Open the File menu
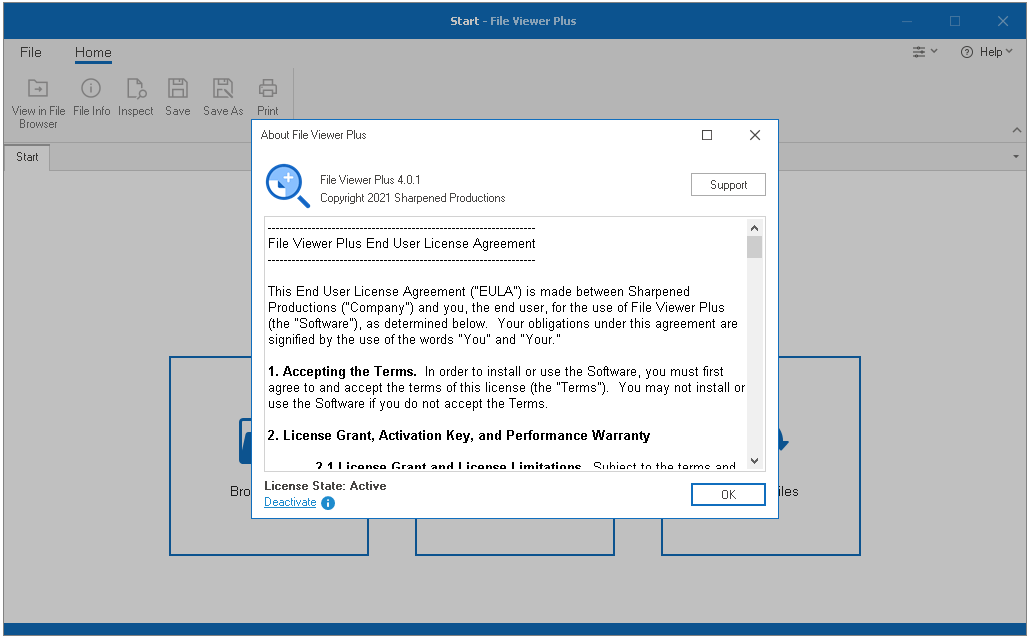 (31, 52)
